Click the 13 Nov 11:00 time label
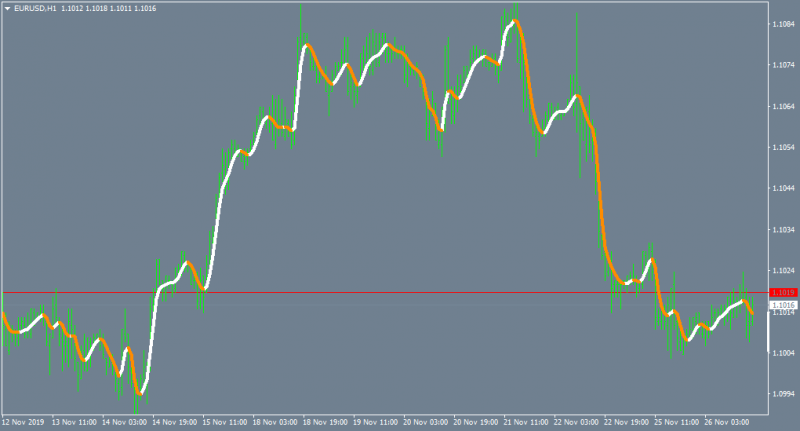The image size is (800, 431). tap(74, 422)
